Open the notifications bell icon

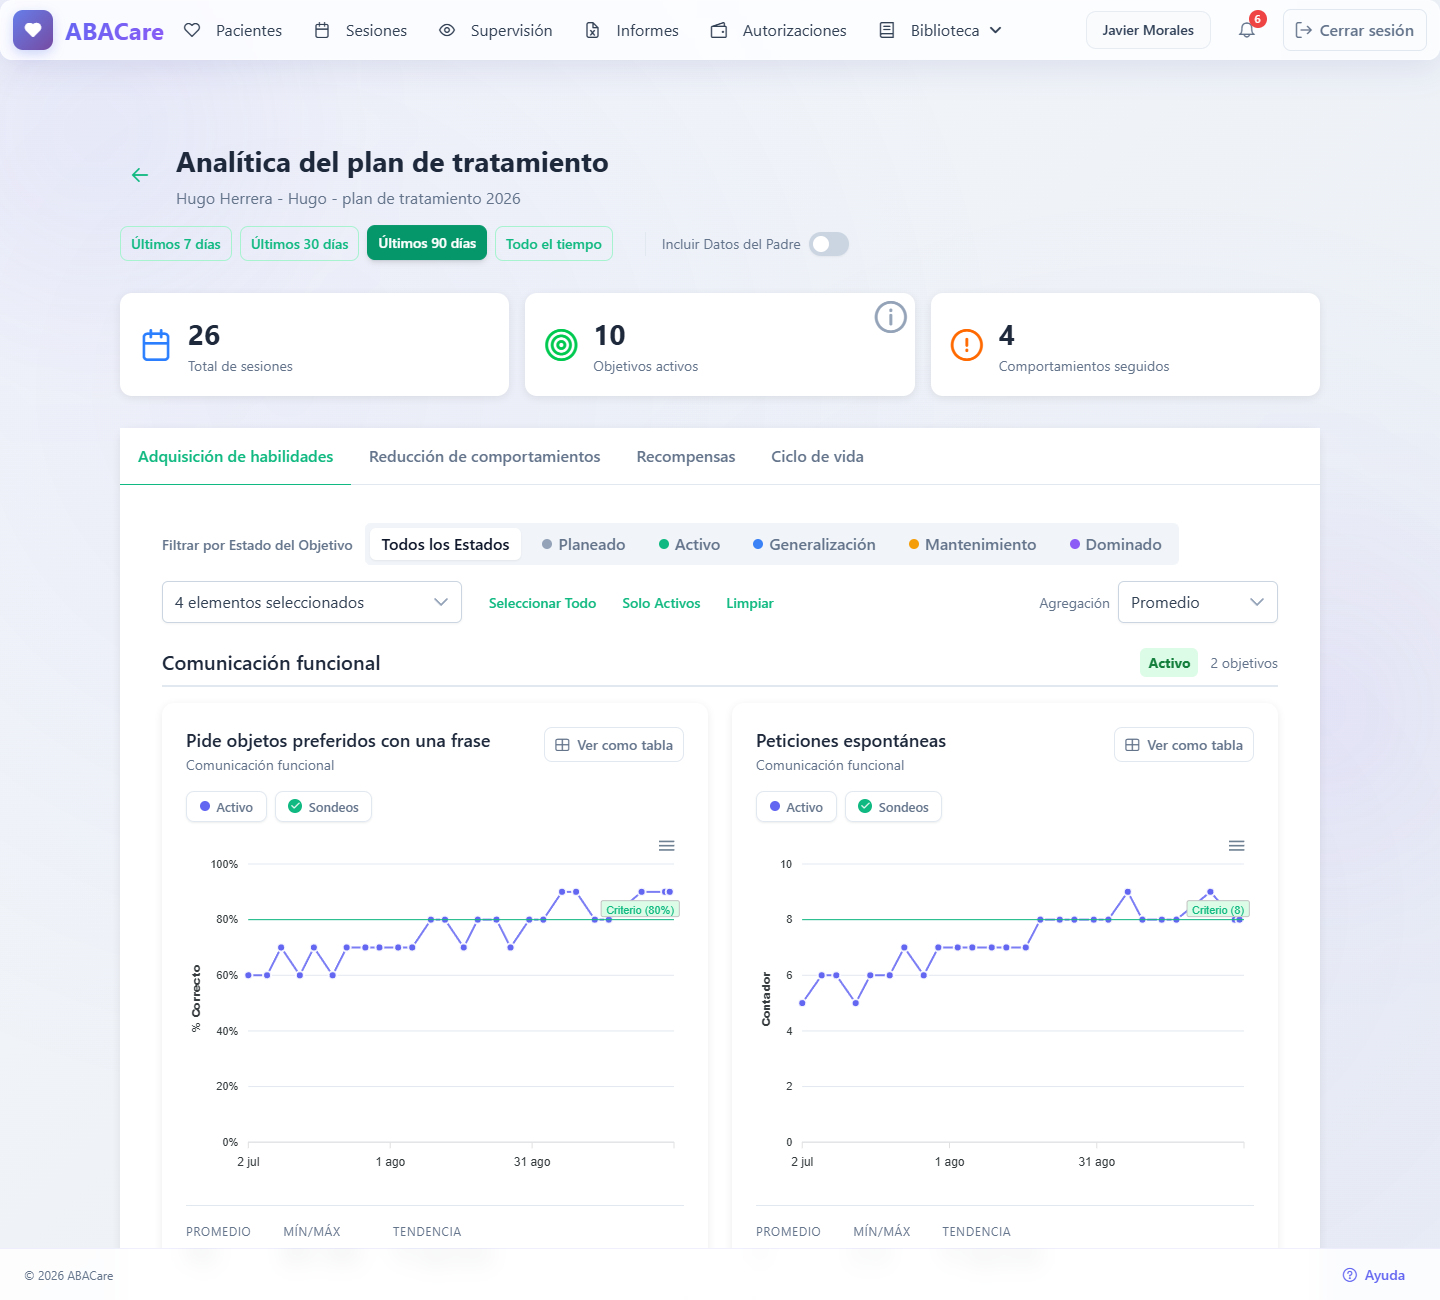[1247, 30]
